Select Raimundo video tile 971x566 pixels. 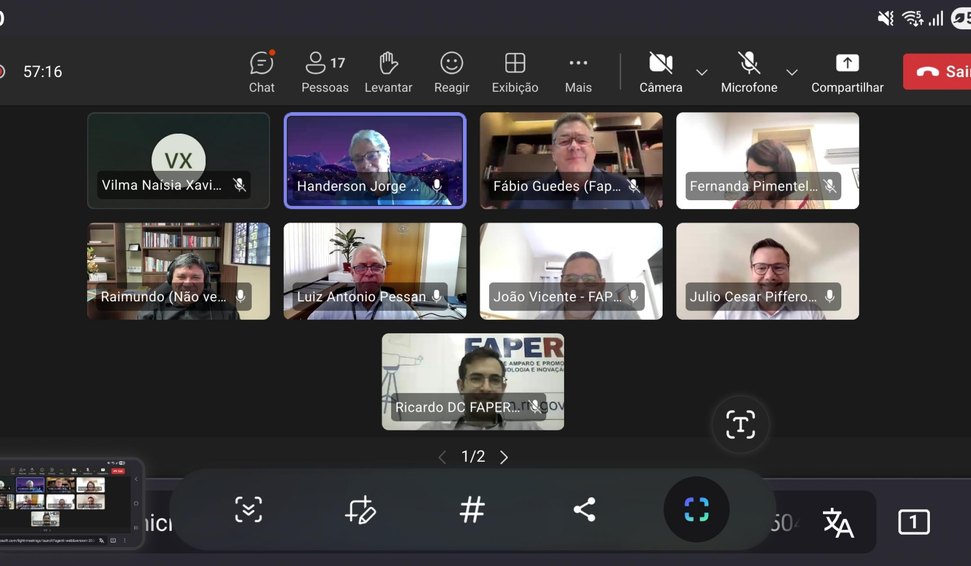pyautogui.click(x=178, y=271)
